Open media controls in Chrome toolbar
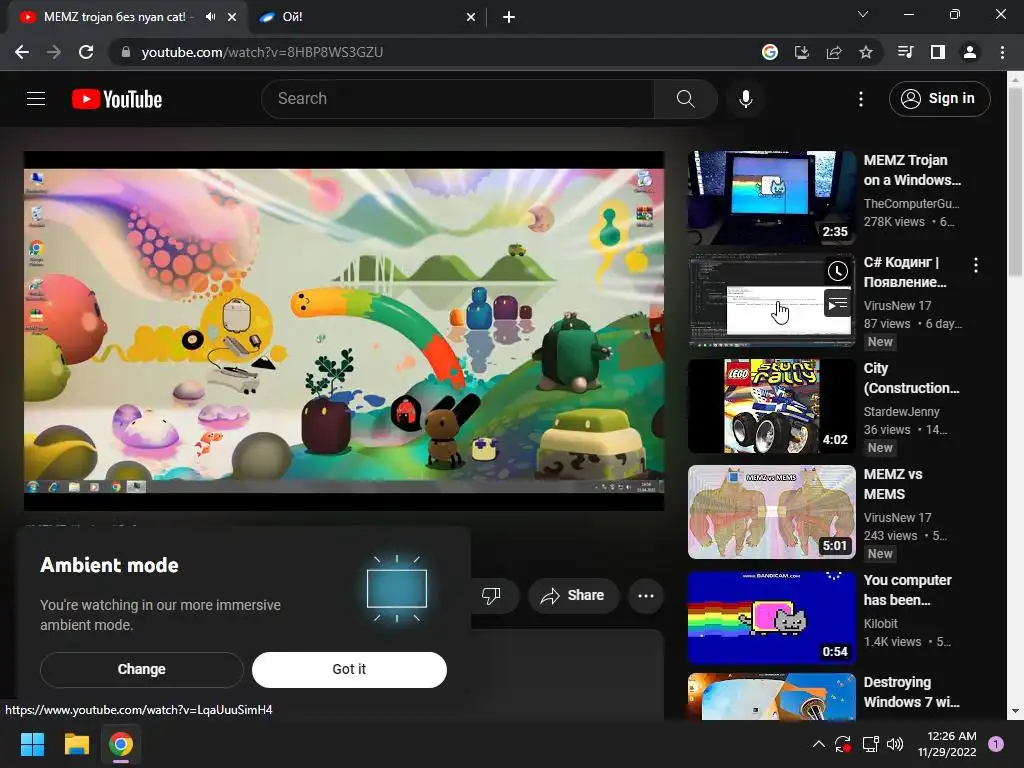1024x768 pixels. (905, 52)
